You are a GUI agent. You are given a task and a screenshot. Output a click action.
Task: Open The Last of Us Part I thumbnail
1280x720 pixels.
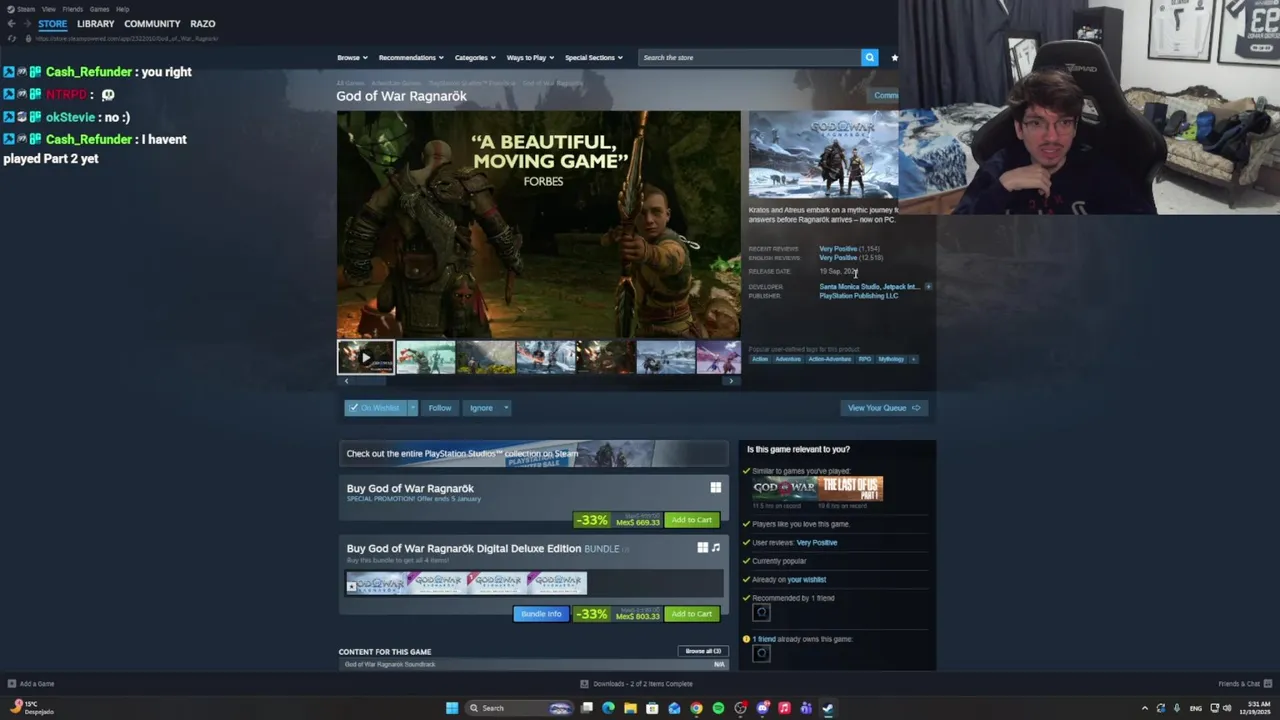pyautogui.click(x=851, y=489)
